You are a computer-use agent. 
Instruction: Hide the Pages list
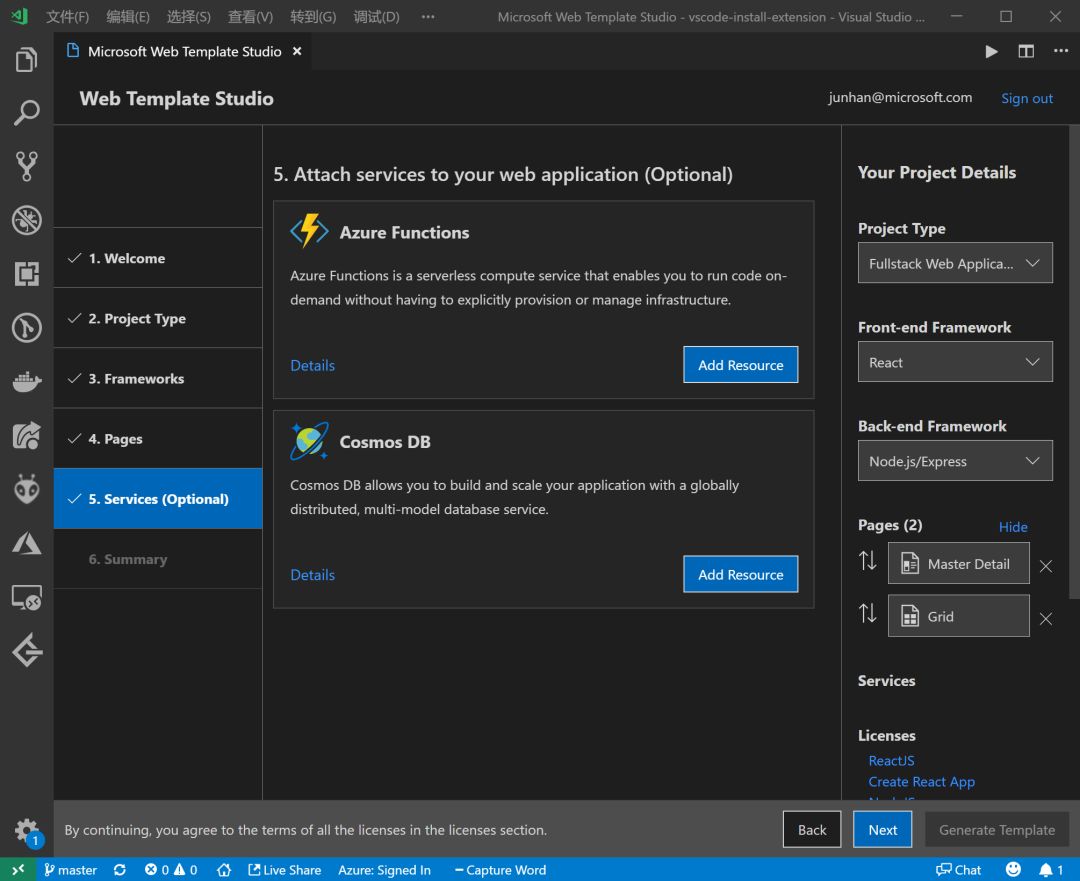[1012, 527]
